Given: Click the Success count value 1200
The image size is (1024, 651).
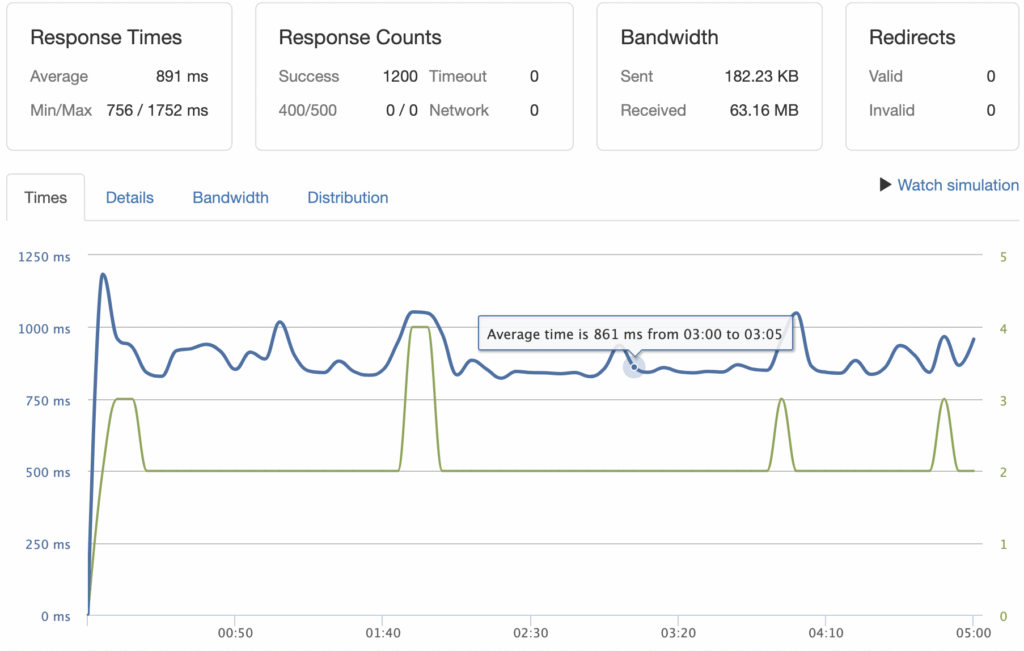Looking at the screenshot, I should pyautogui.click(x=400, y=77).
